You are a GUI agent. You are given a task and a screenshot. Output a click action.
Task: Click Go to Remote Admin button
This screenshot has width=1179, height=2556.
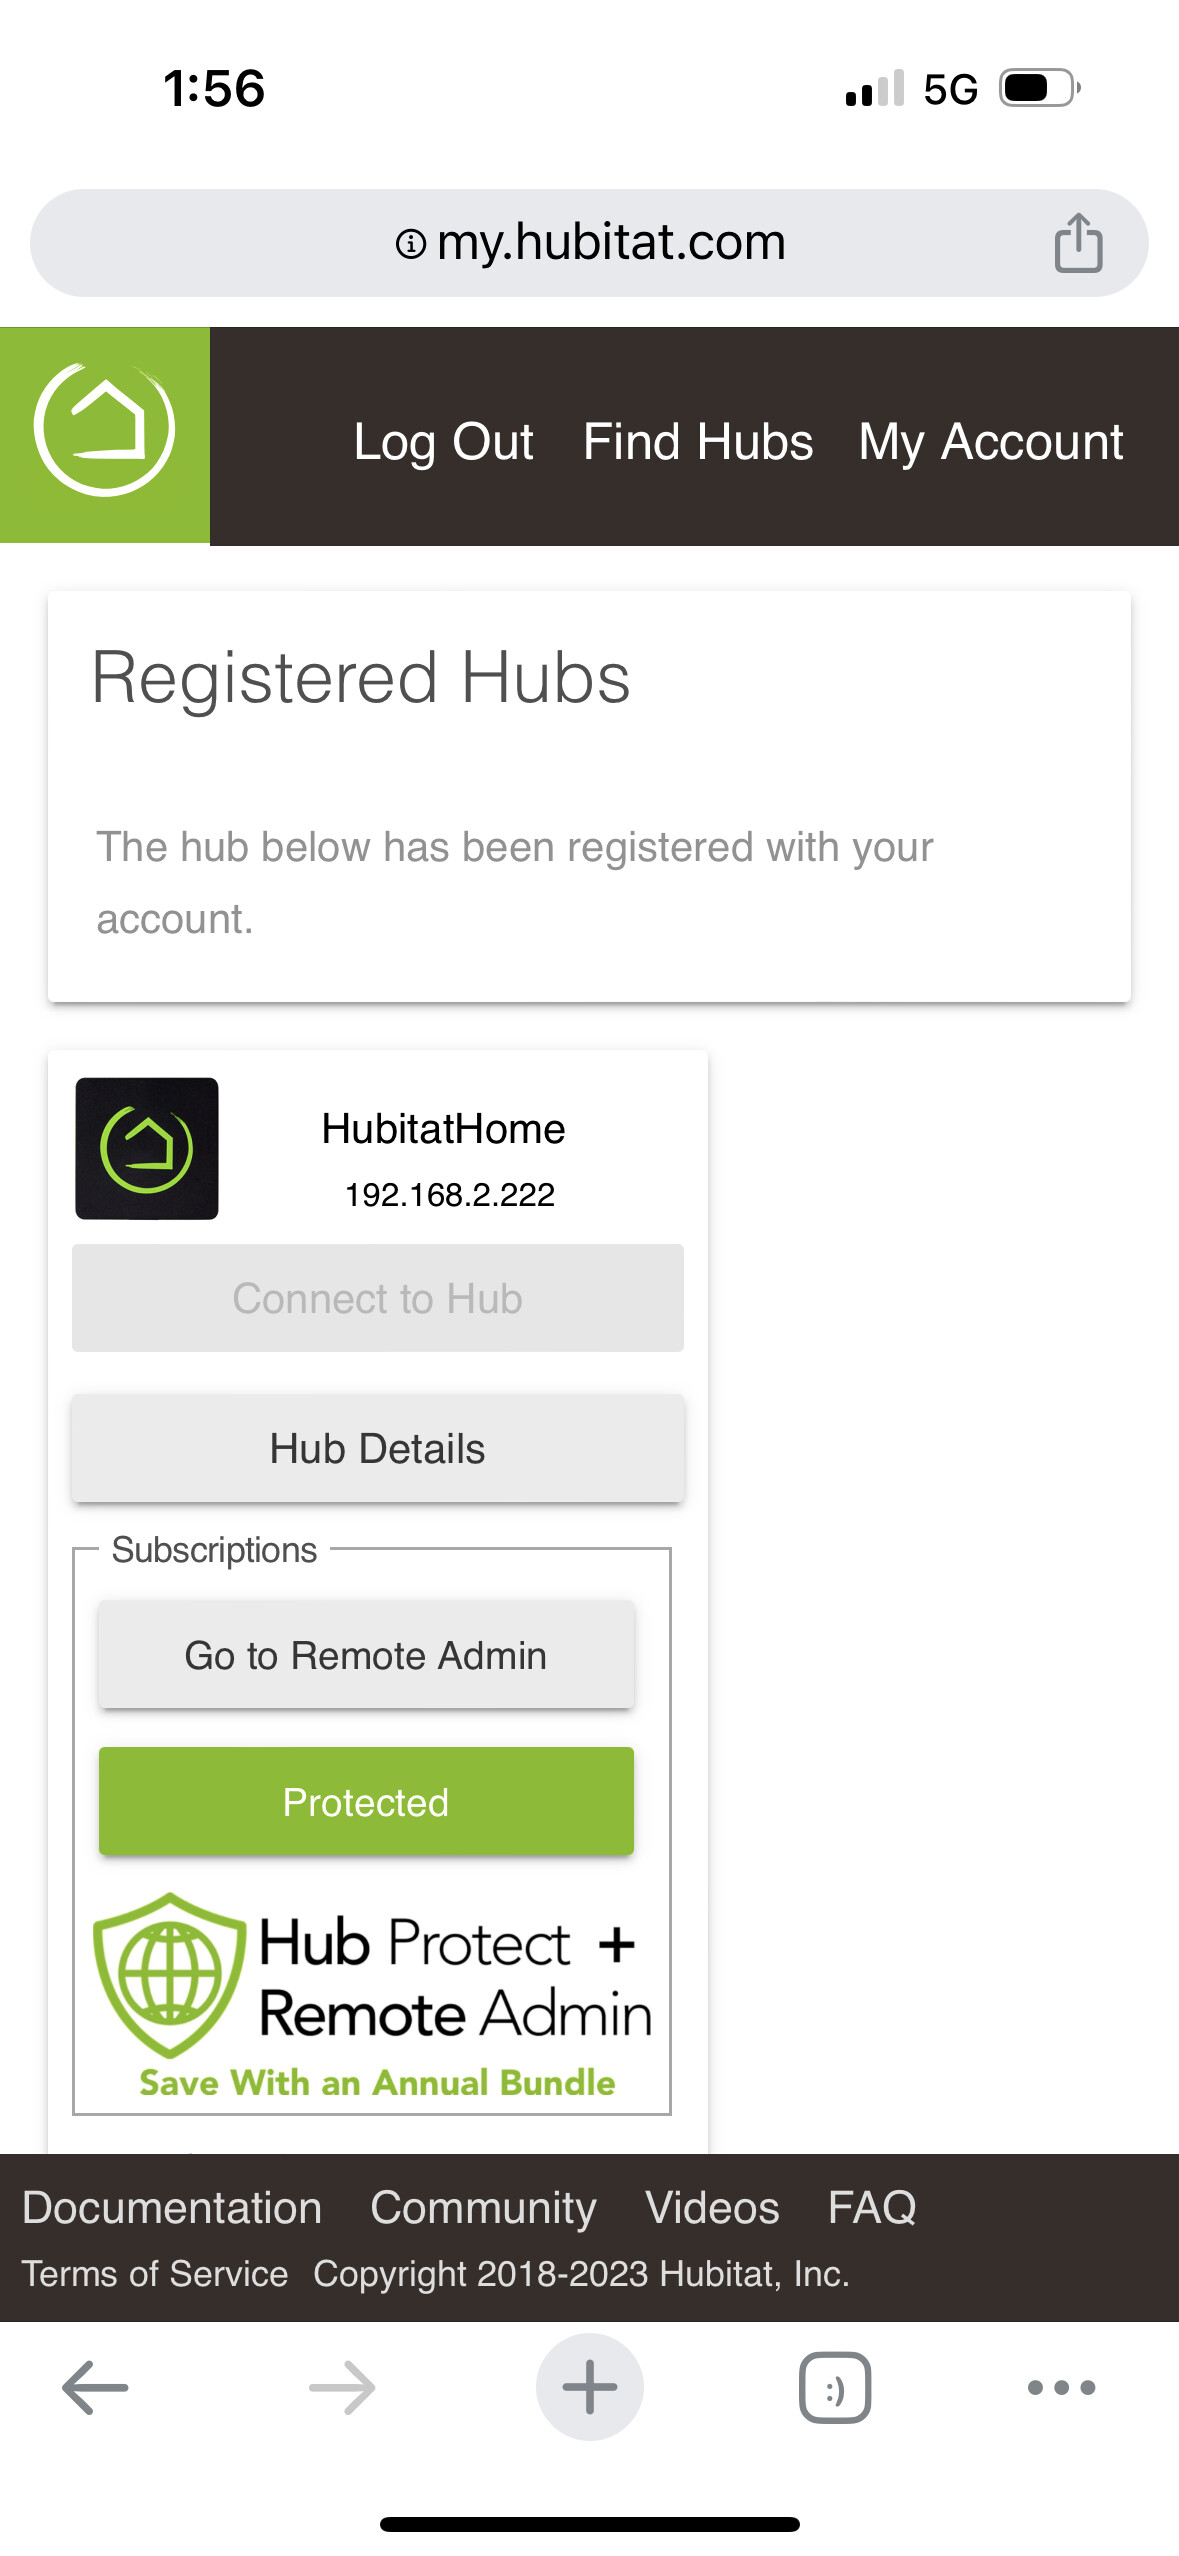(366, 1655)
